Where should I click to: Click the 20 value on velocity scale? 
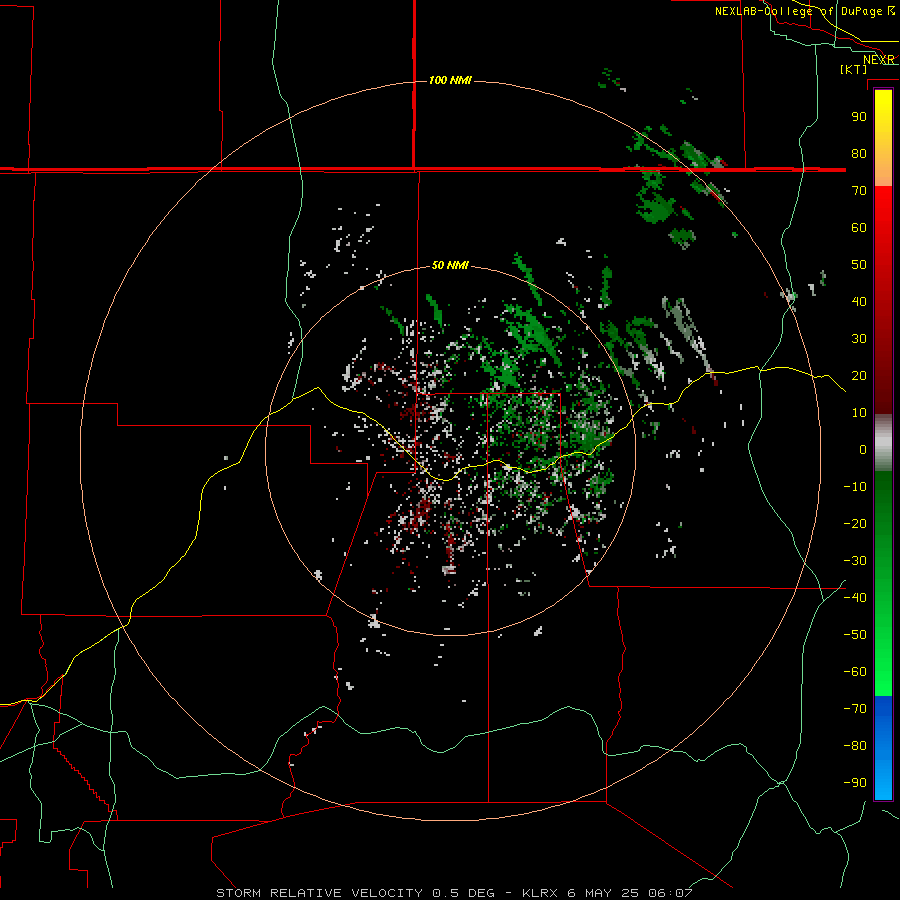859,375
